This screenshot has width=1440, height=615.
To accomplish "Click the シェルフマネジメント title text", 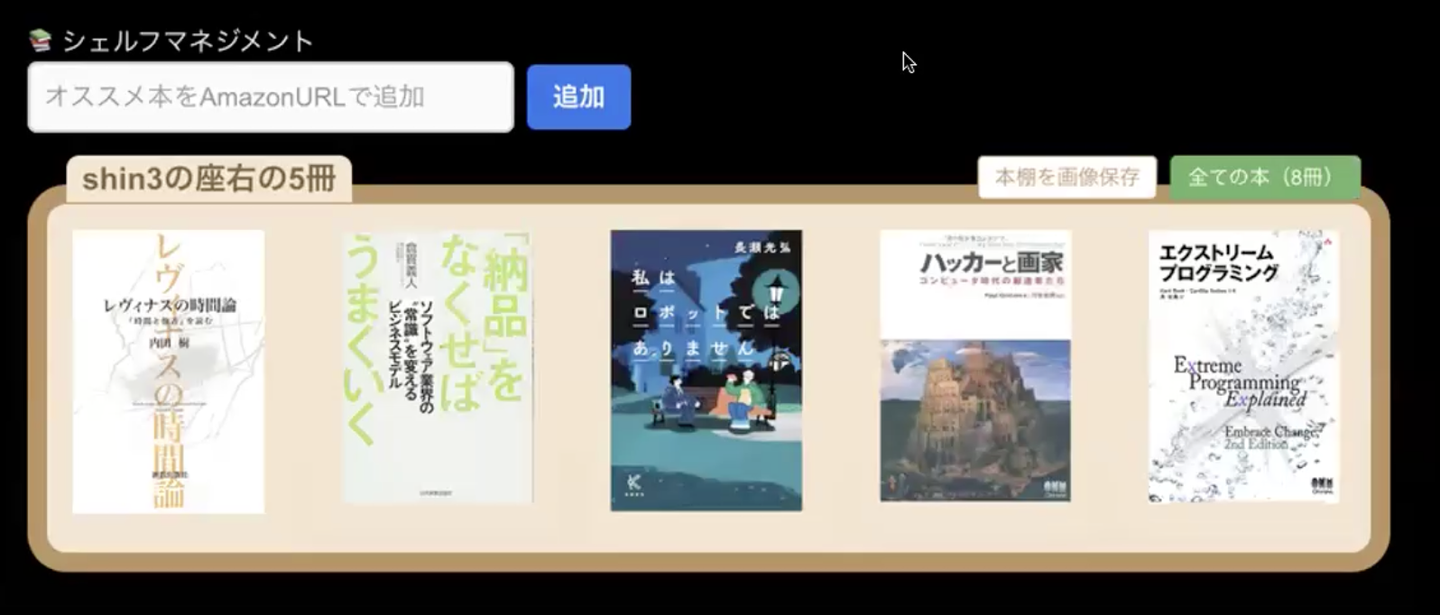I will (188, 41).
